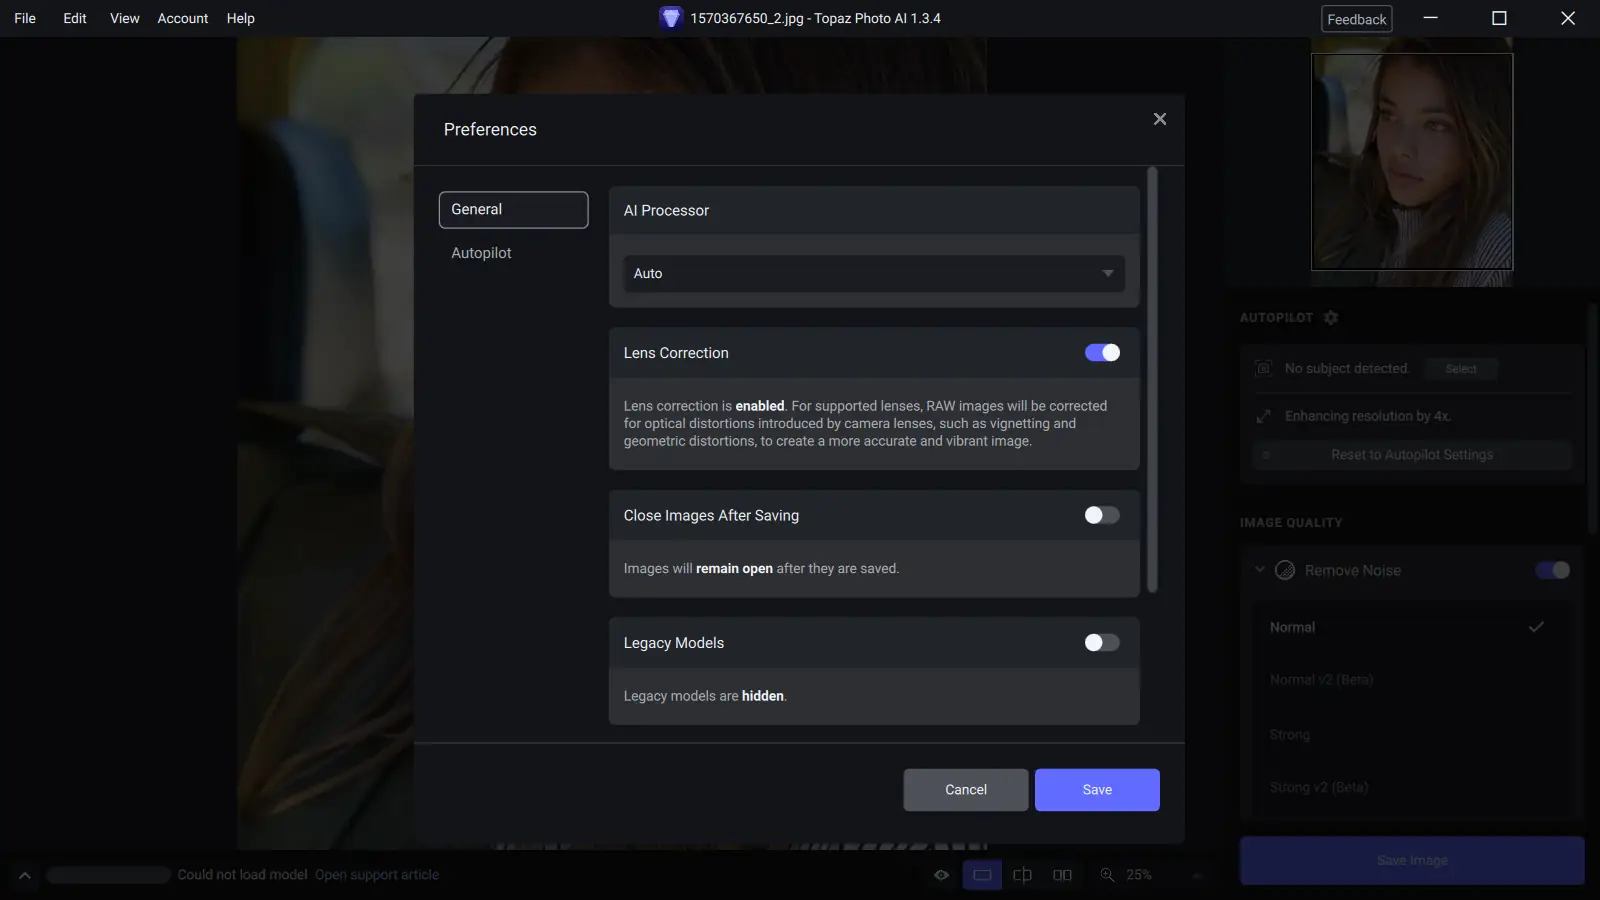Image resolution: width=1600 pixels, height=900 pixels.
Task: Select the split view layout icon
Action: pyautogui.click(x=1022, y=875)
